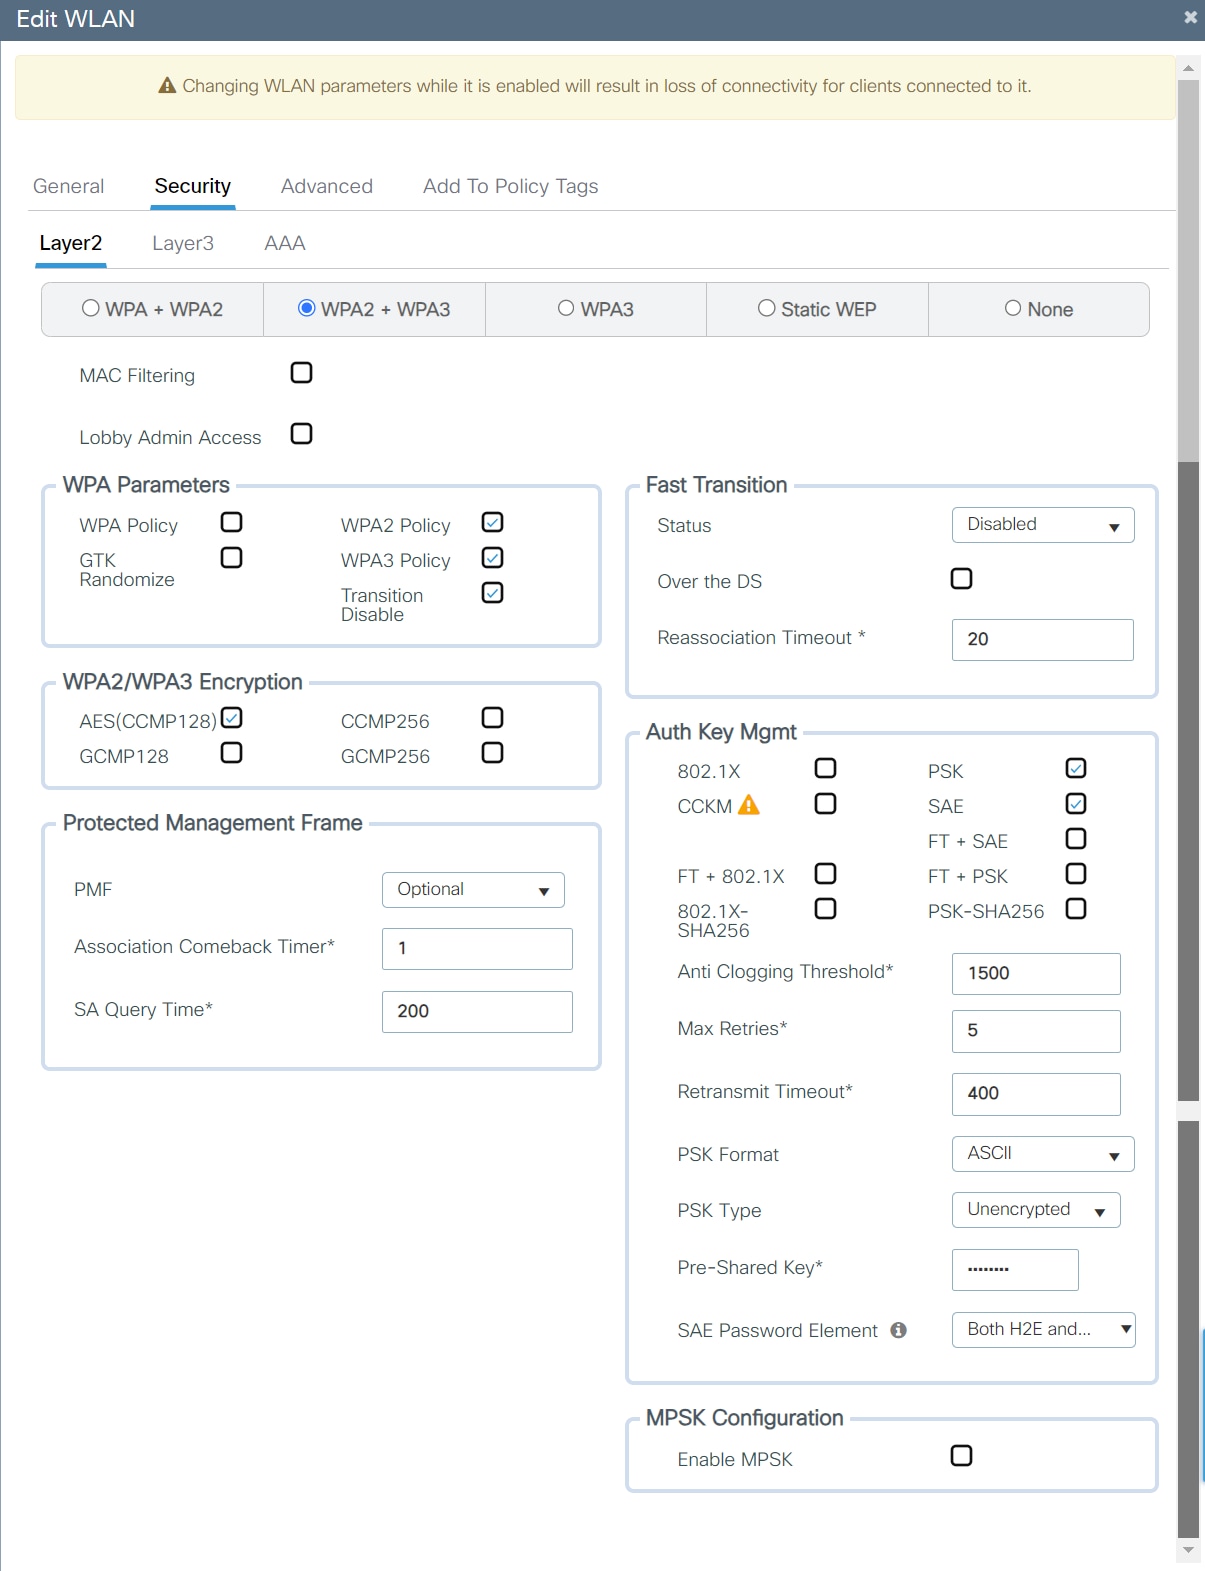Viewport: 1205px width, 1571px height.
Task: Open the Layer3 sub-tab
Action: tap(183, 243)
